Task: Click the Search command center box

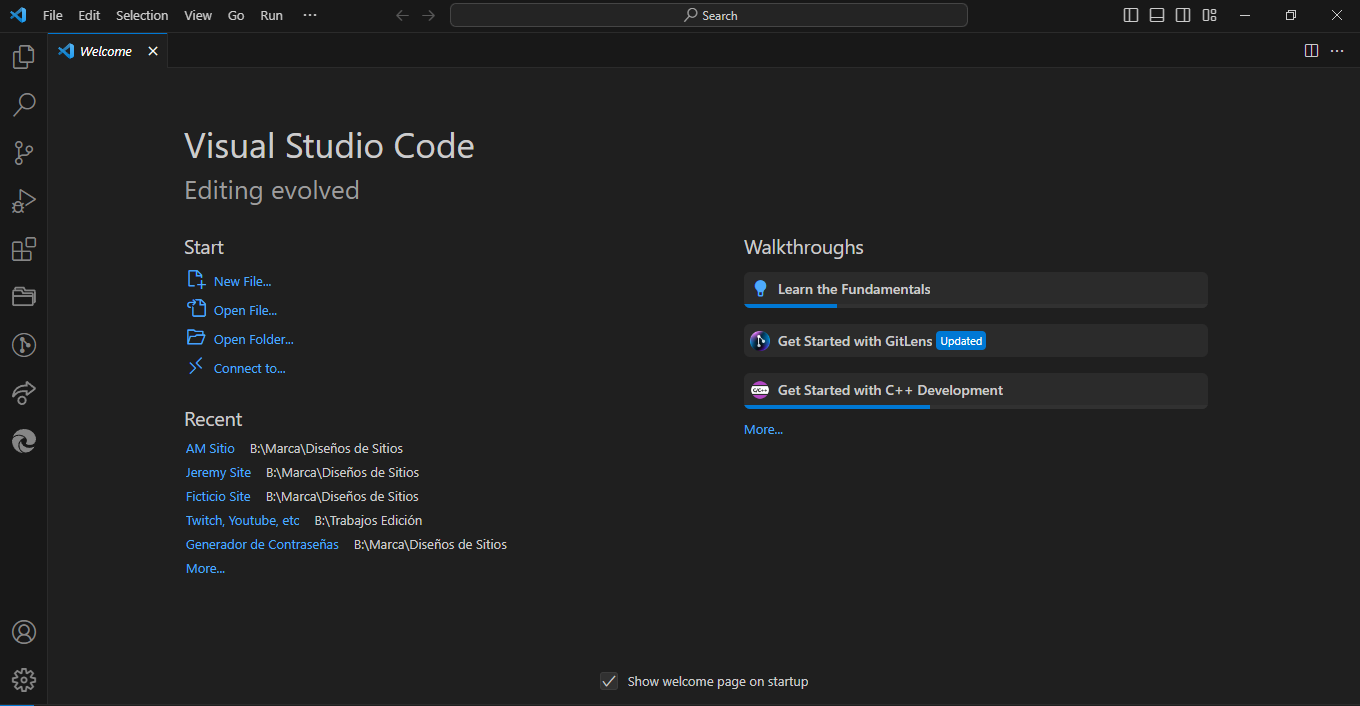Action: click(x=708, y=15)
